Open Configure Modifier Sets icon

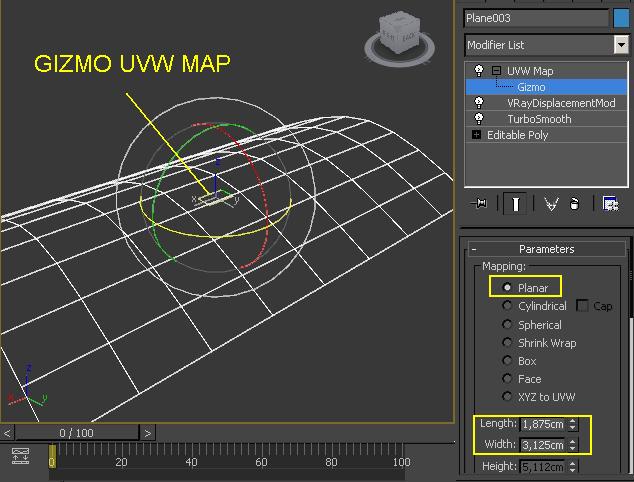click(610, 203)
